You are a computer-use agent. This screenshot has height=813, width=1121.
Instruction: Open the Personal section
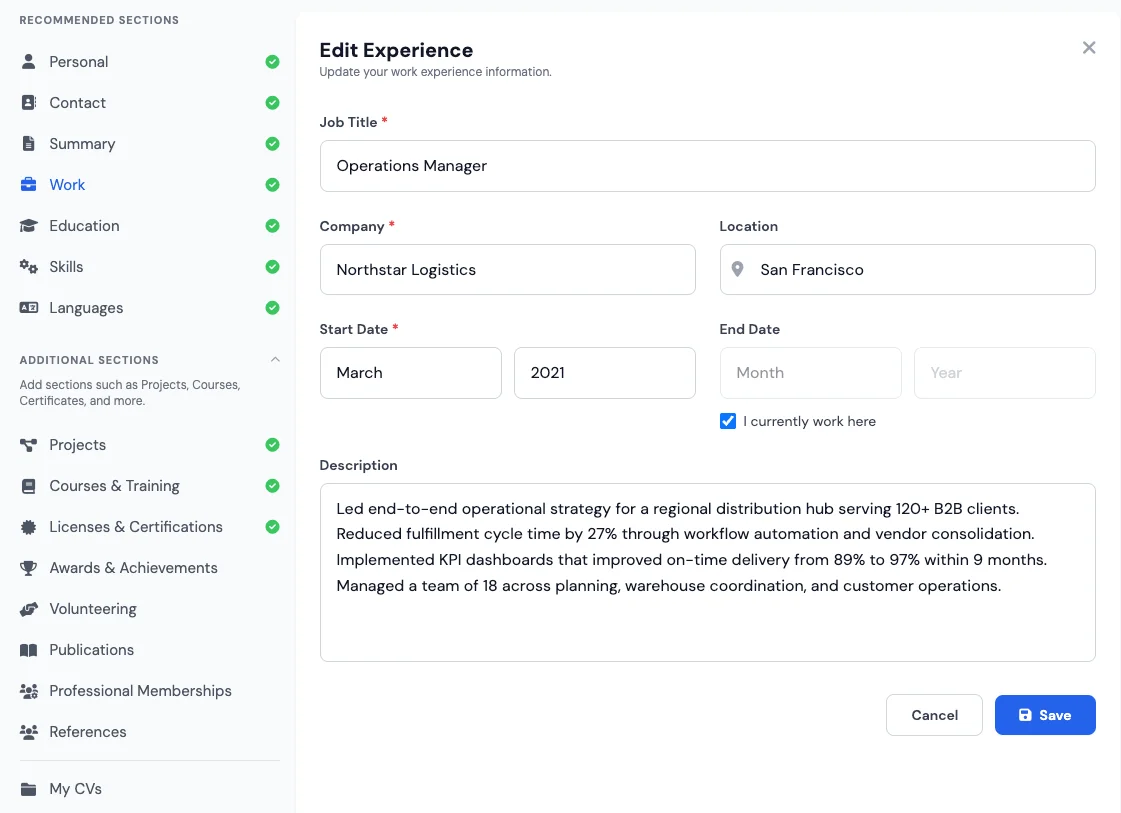point(149,61)
